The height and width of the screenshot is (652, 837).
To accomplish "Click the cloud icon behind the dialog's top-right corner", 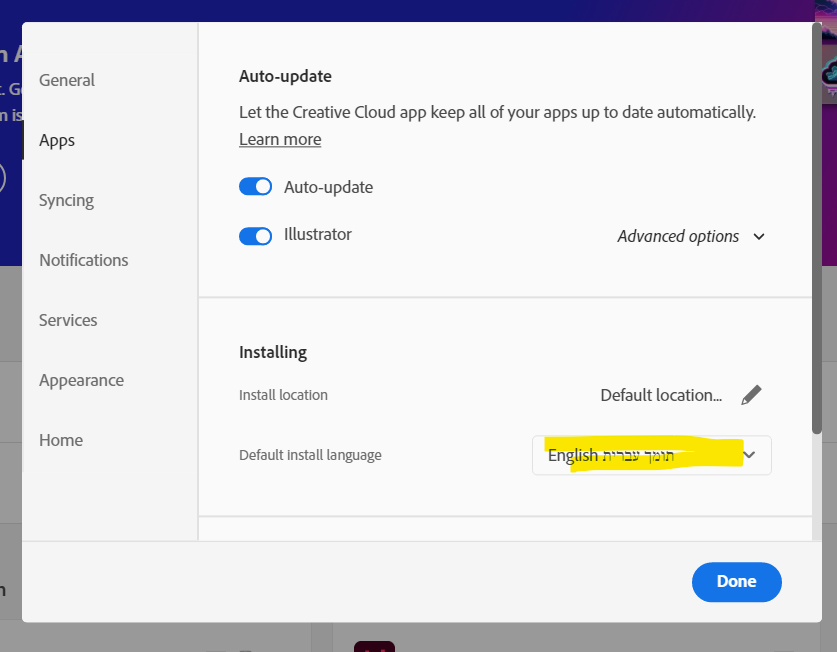I will [829, 75].
